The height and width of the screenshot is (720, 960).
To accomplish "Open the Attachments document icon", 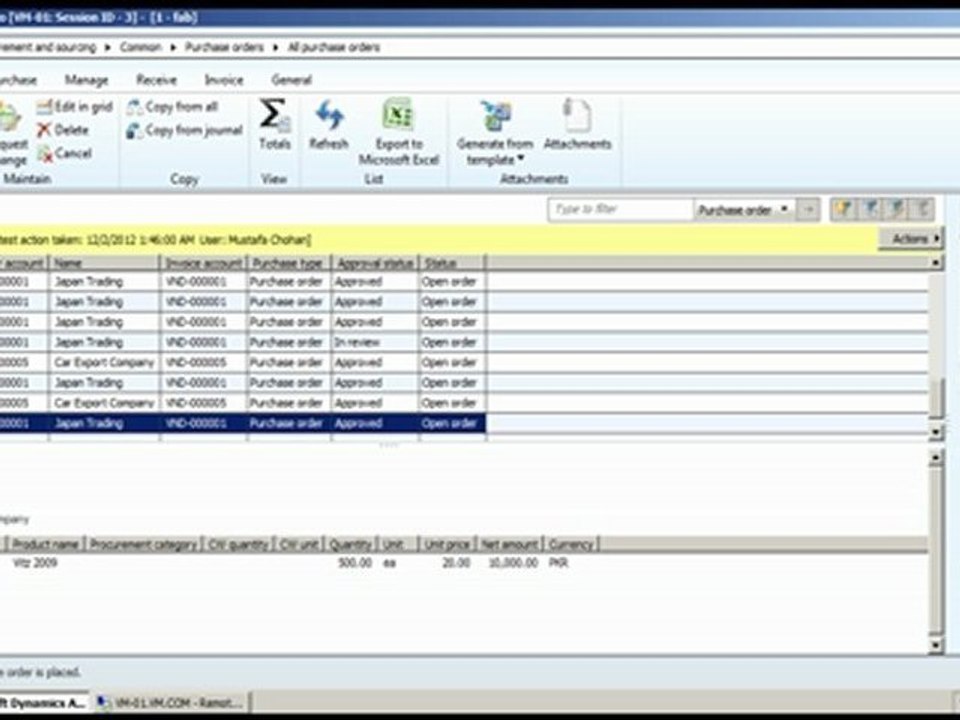I will [577, 116].
